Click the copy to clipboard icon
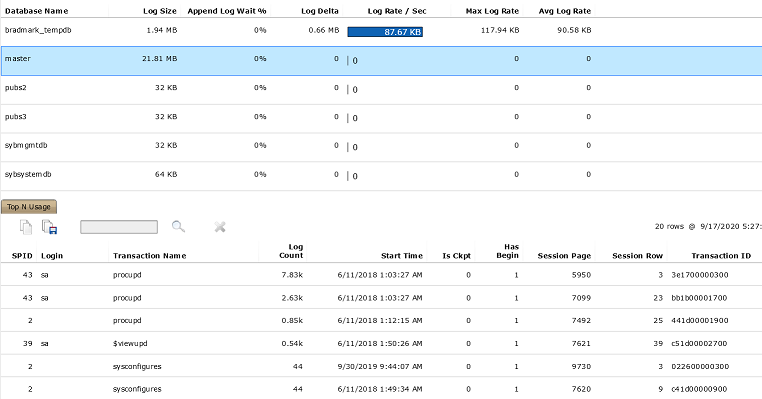 [x=26, y=227]
